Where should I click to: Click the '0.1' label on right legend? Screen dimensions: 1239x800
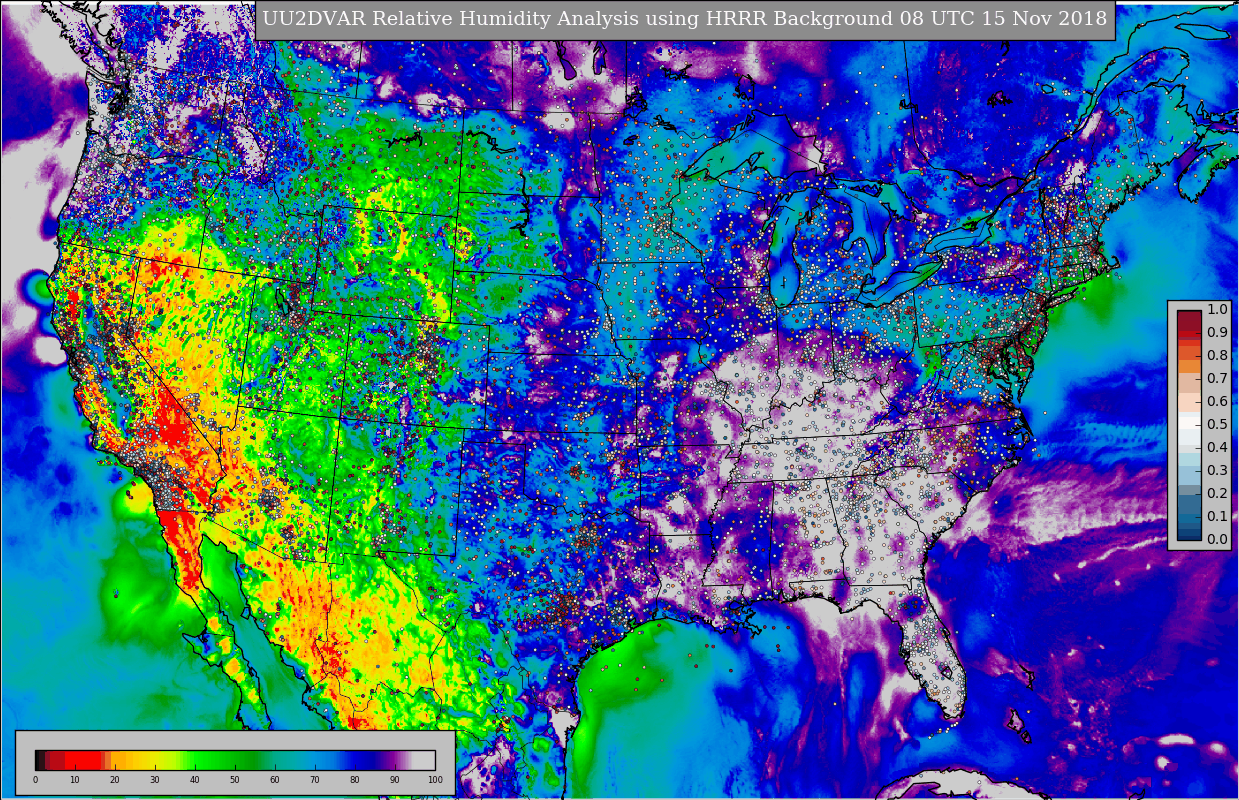1217,516
